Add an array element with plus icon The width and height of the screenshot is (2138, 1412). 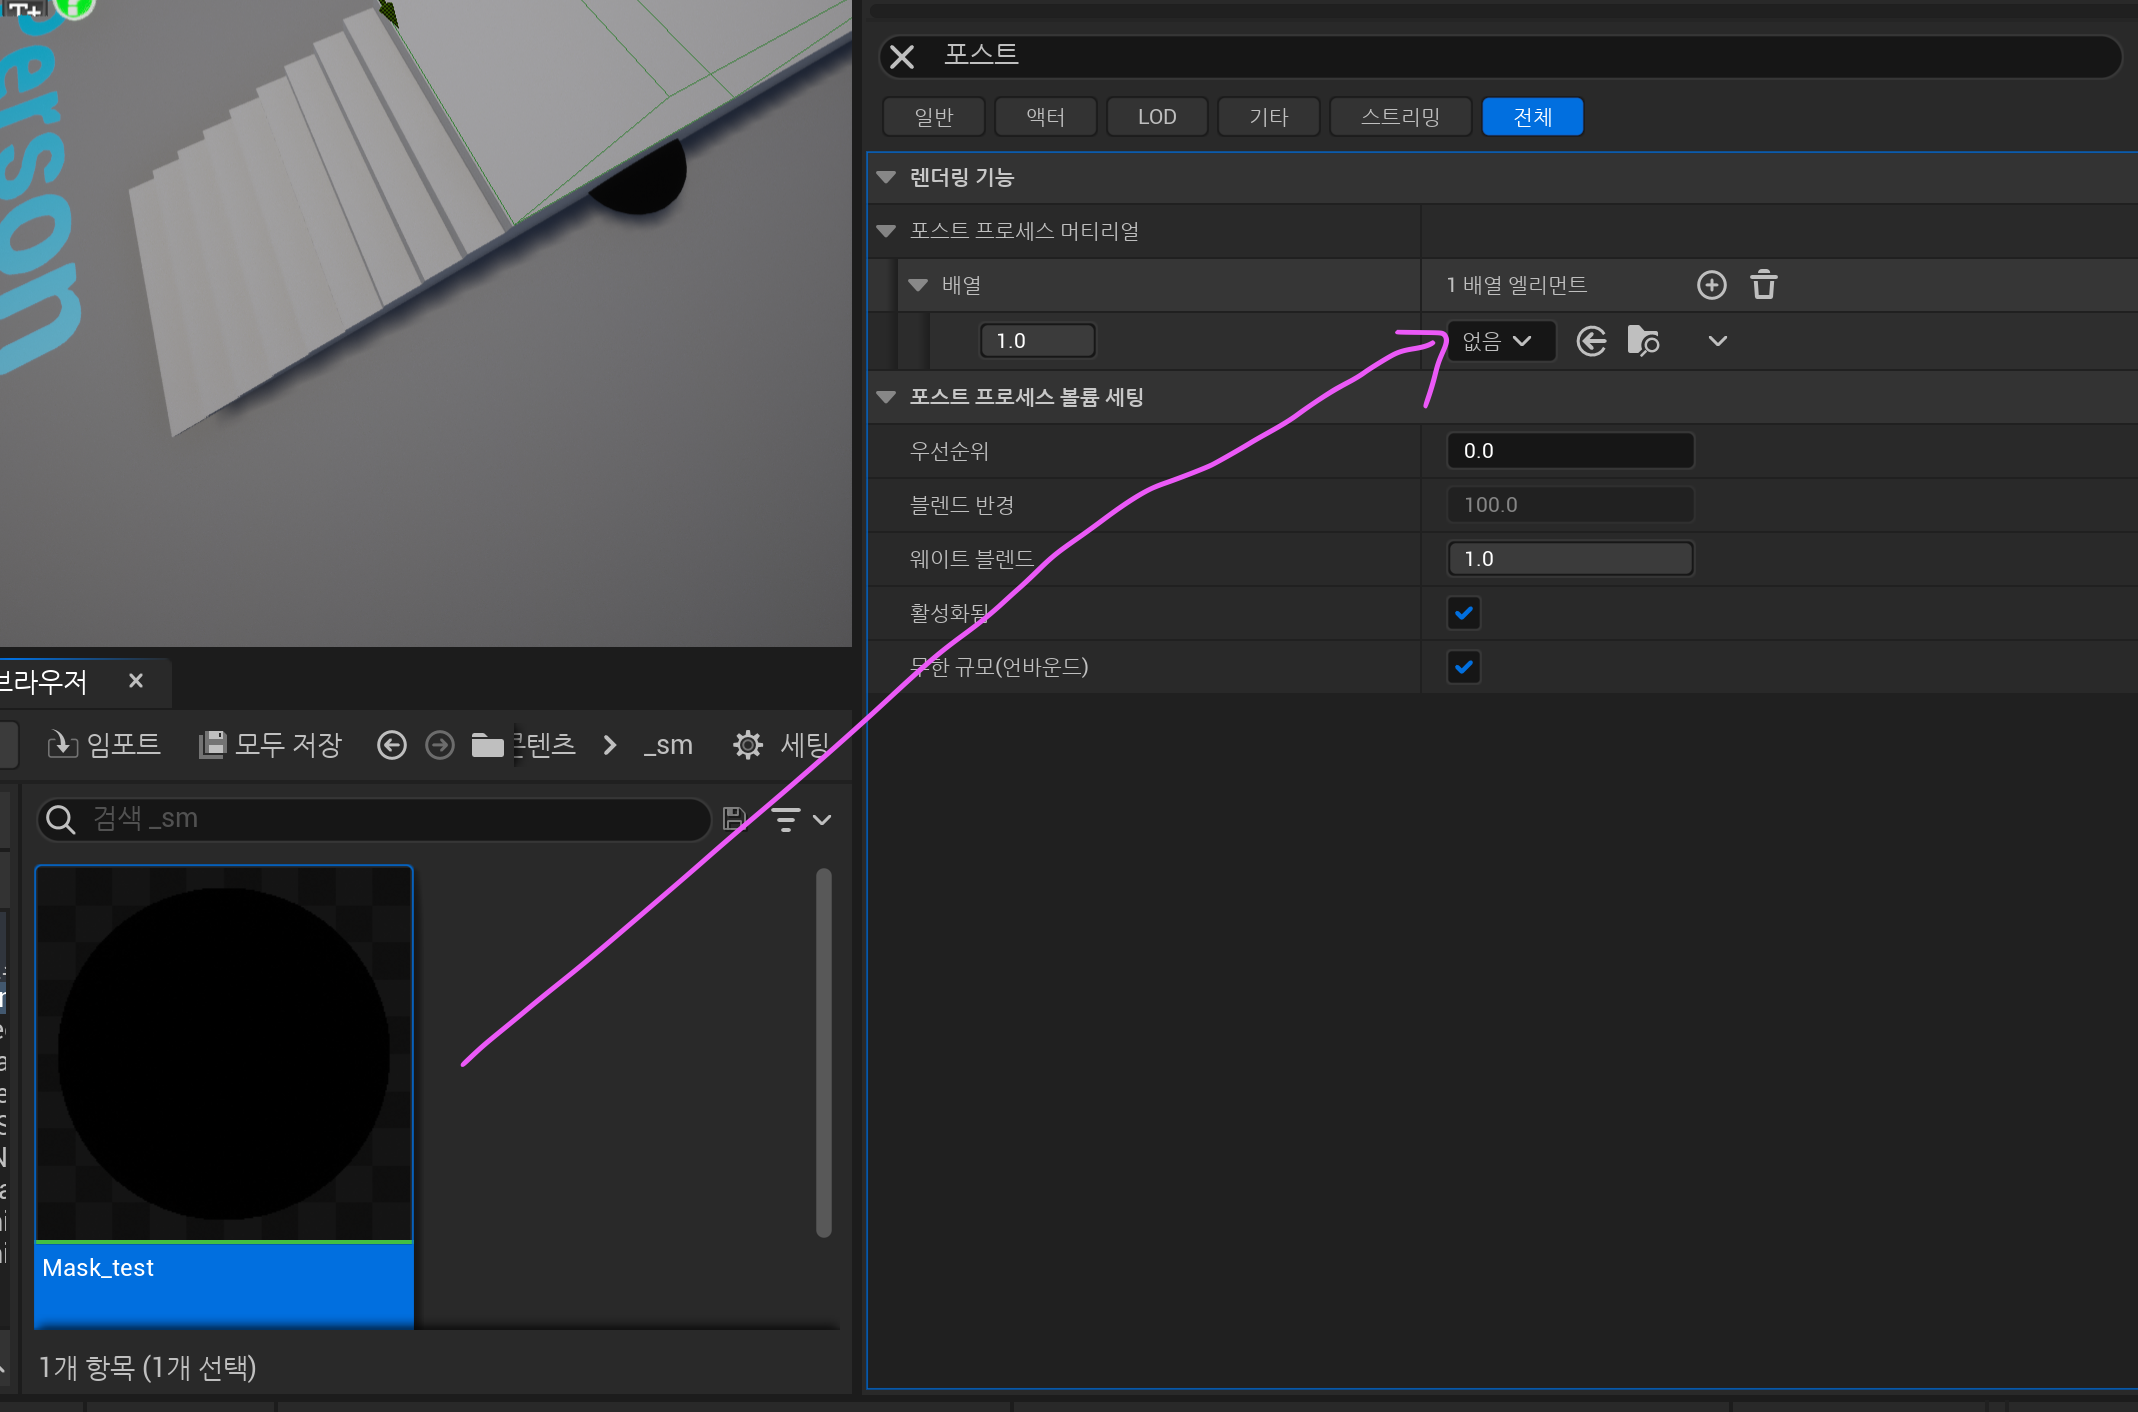pos(1711,285)
